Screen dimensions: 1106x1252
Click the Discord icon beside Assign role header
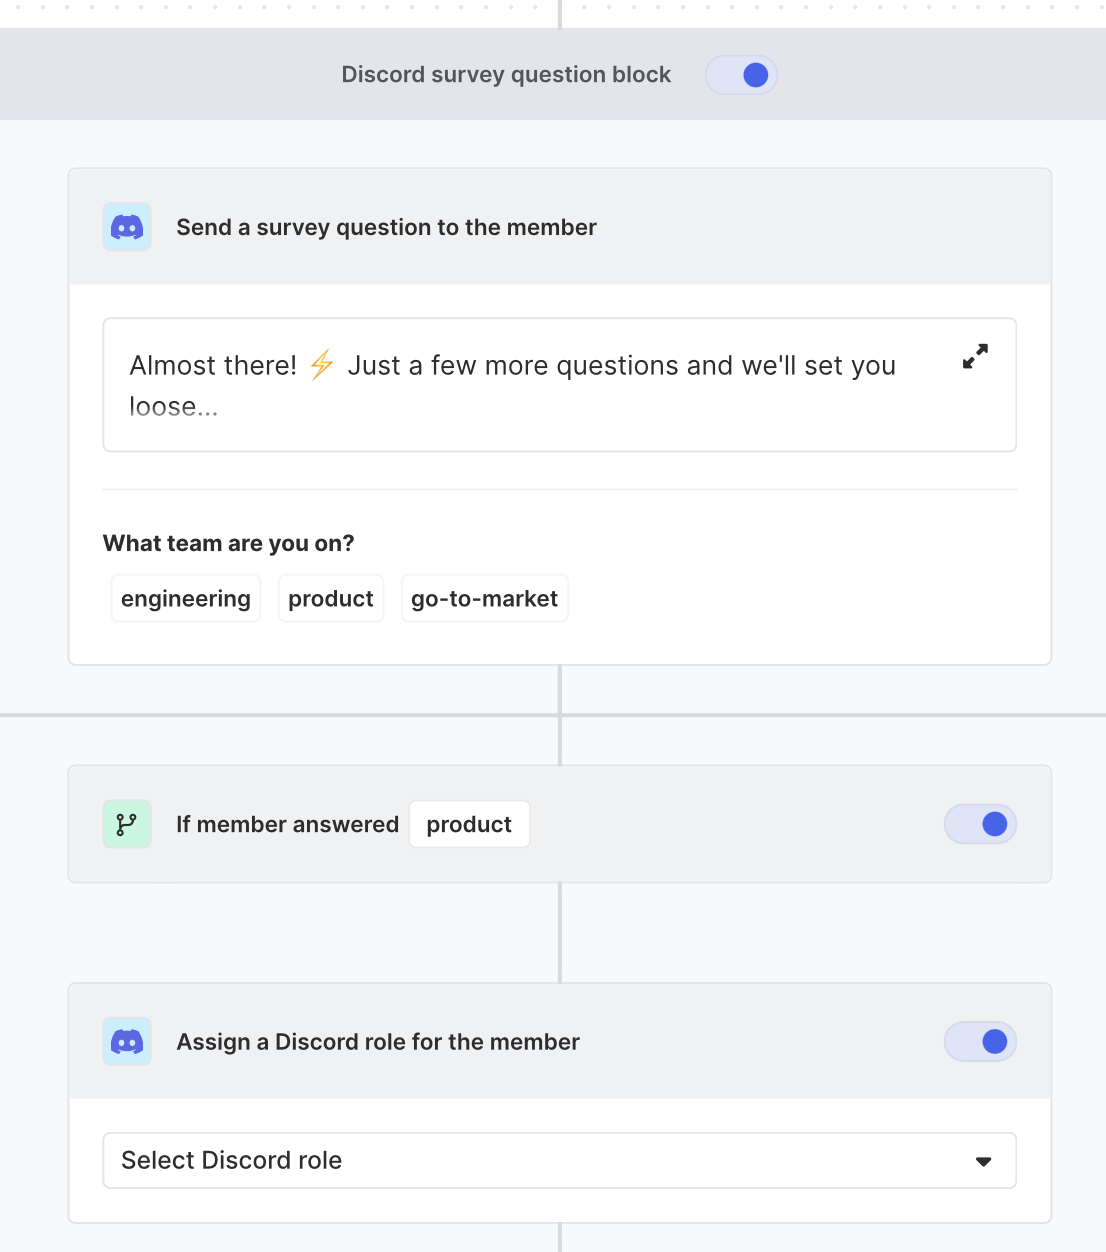click(x=127, y=1041)
